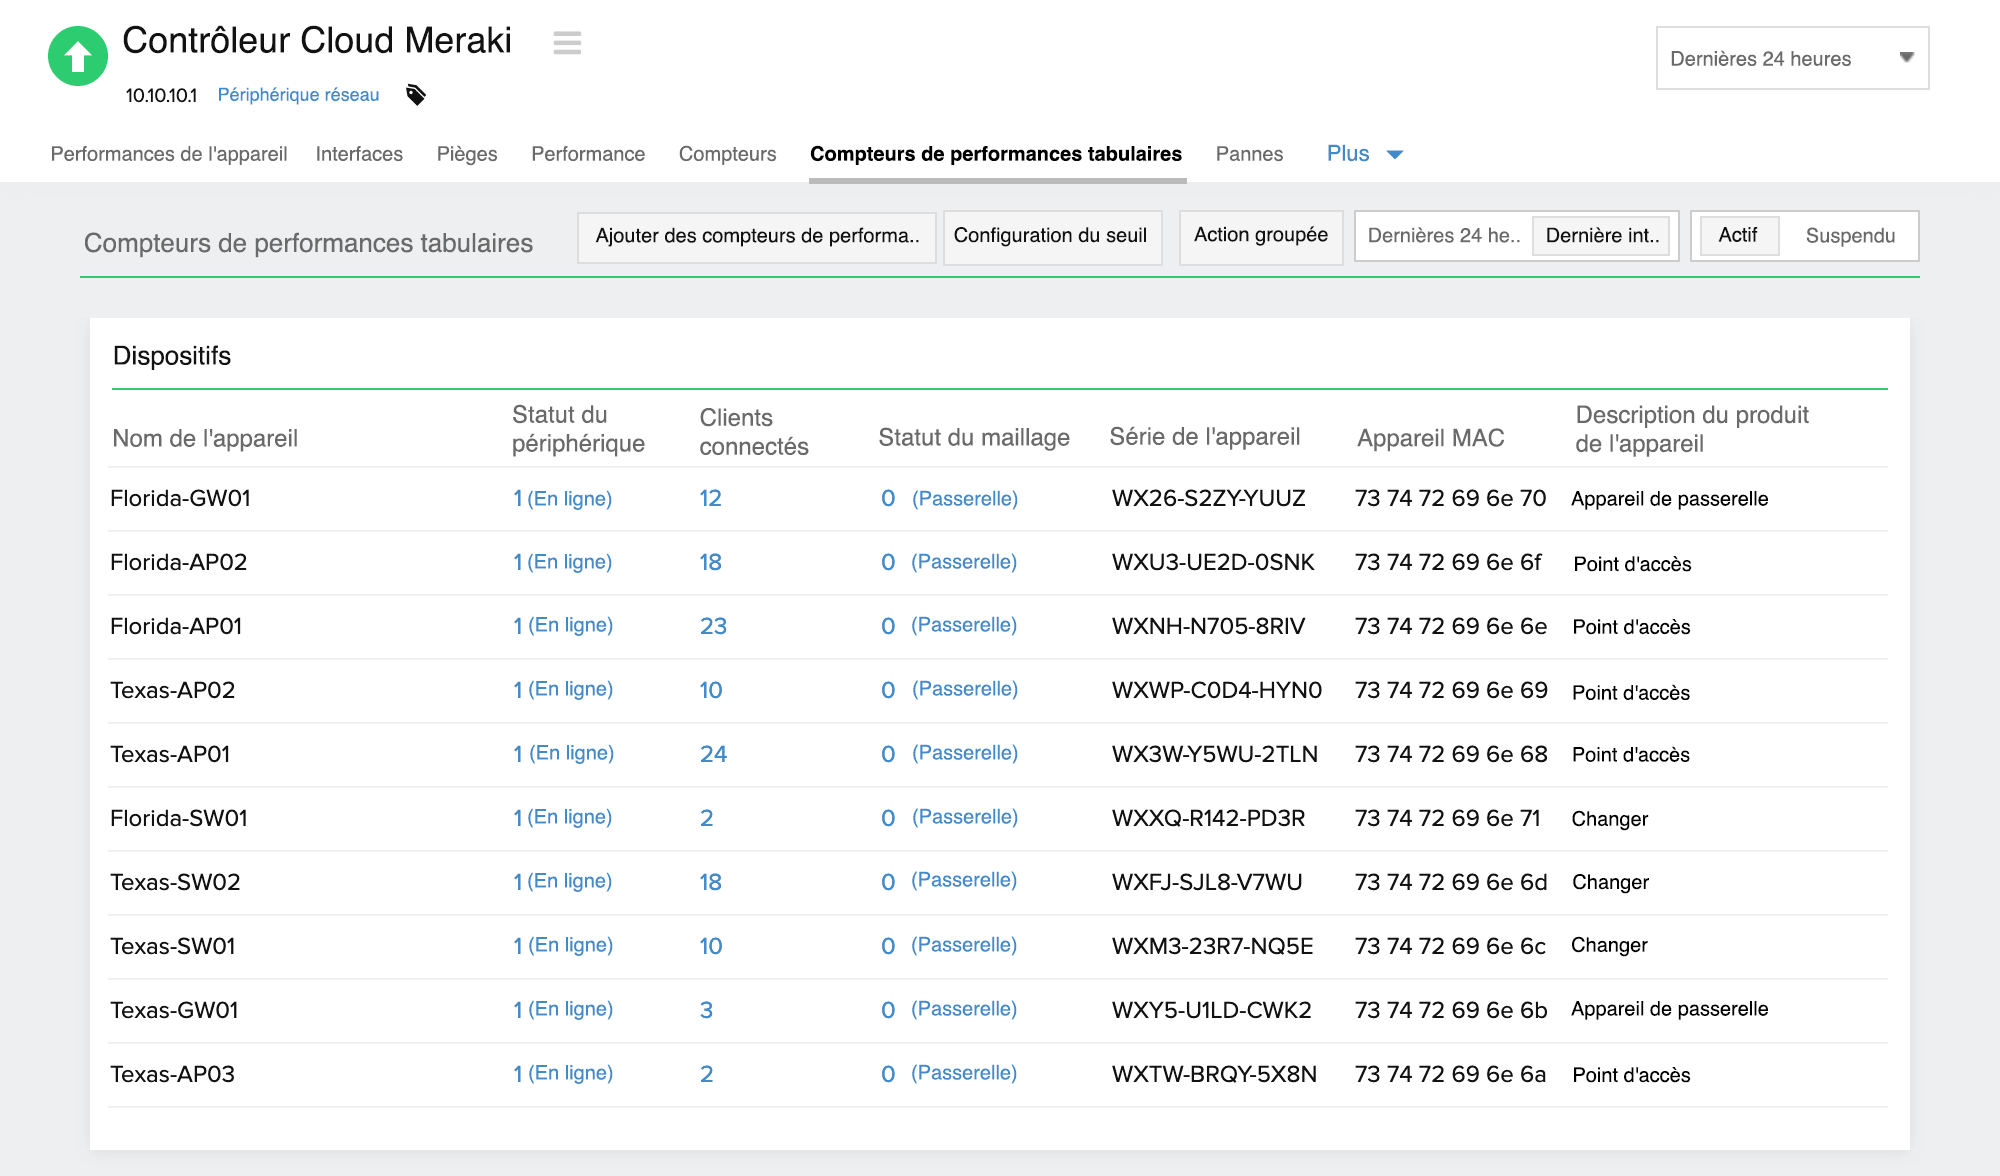The height and width of the screenshot is (1176, 2000).
Task: Click Passerelle mesh status for Texas-AP03
Action: click(x=963, y=1072)
